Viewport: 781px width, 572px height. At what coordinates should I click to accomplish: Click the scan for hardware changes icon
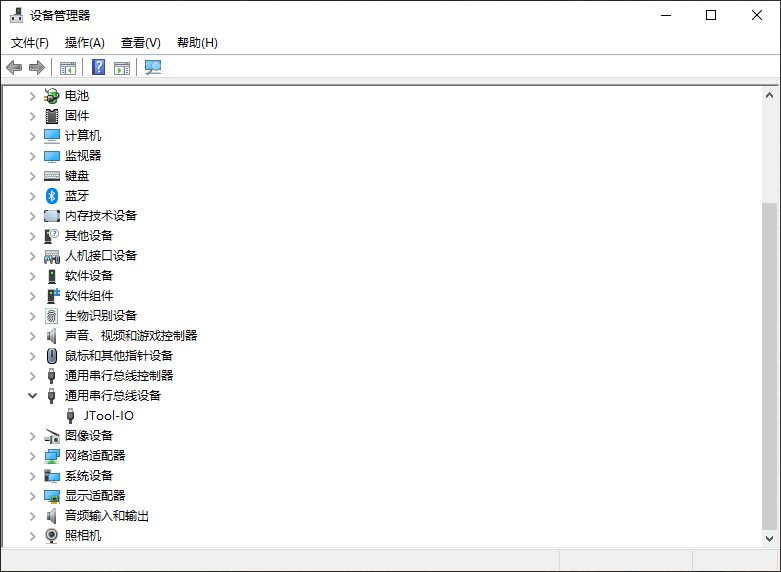pos(153,67)
